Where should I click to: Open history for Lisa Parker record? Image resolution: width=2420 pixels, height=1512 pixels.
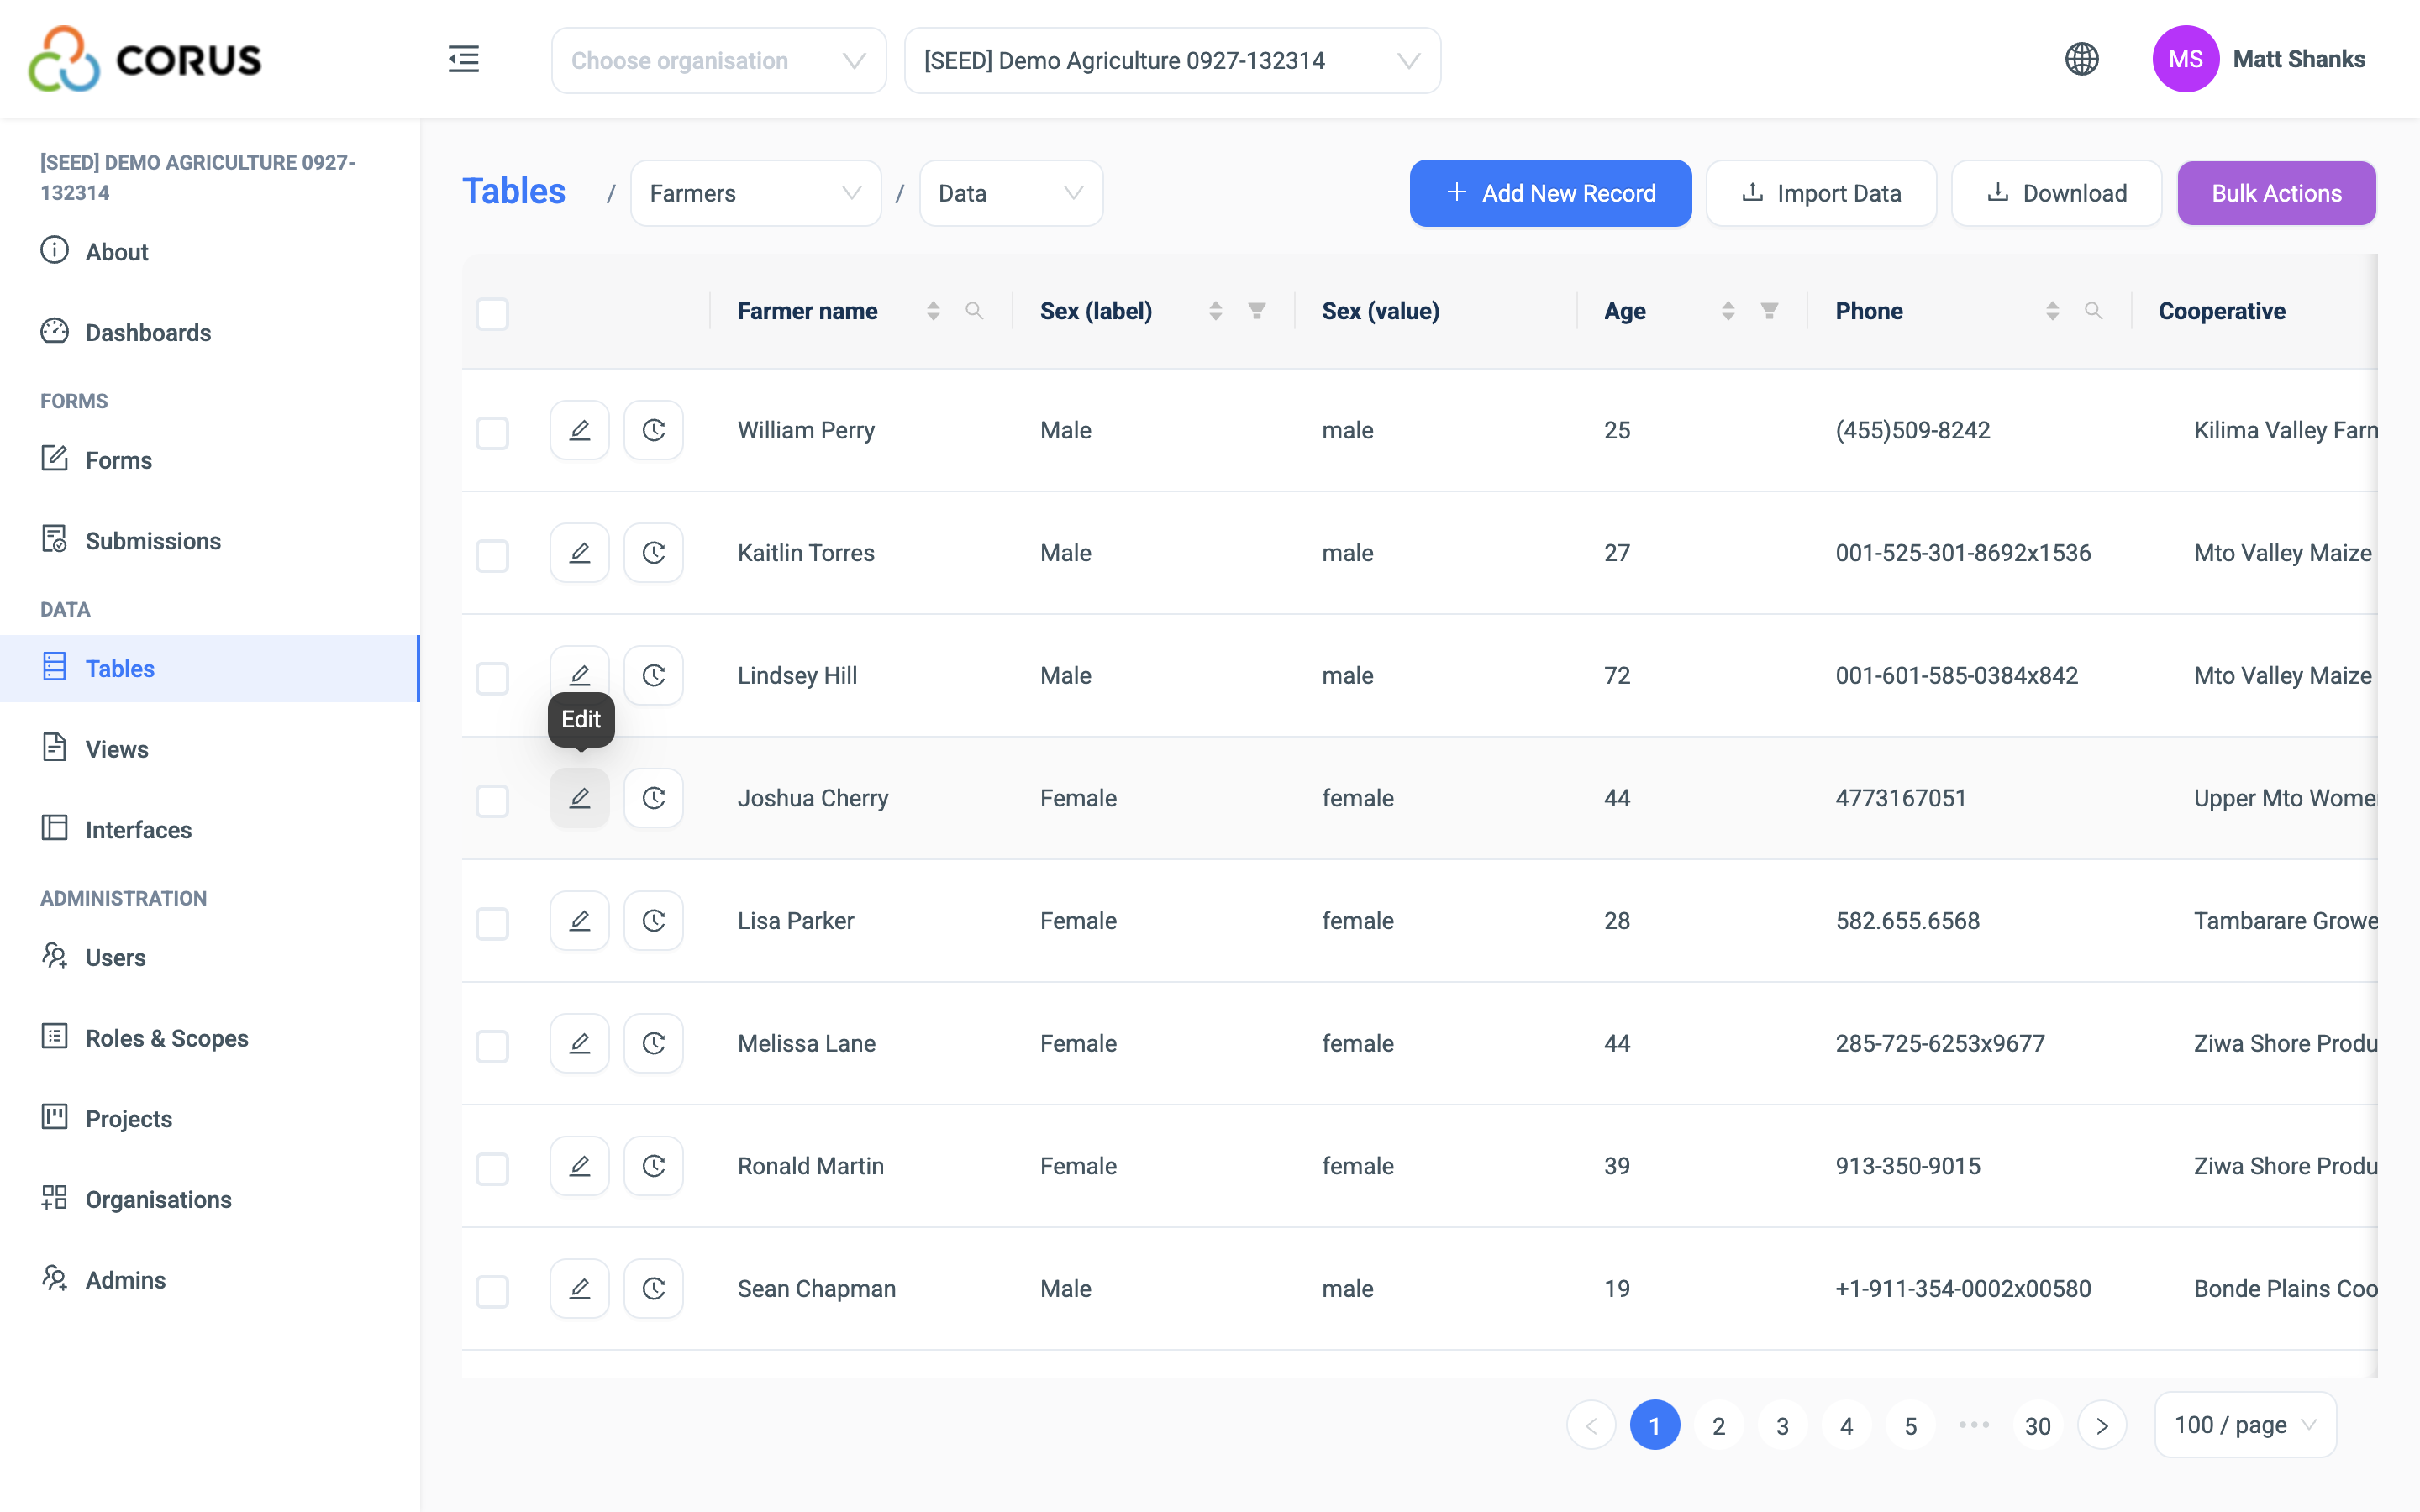tap(653, 921)
